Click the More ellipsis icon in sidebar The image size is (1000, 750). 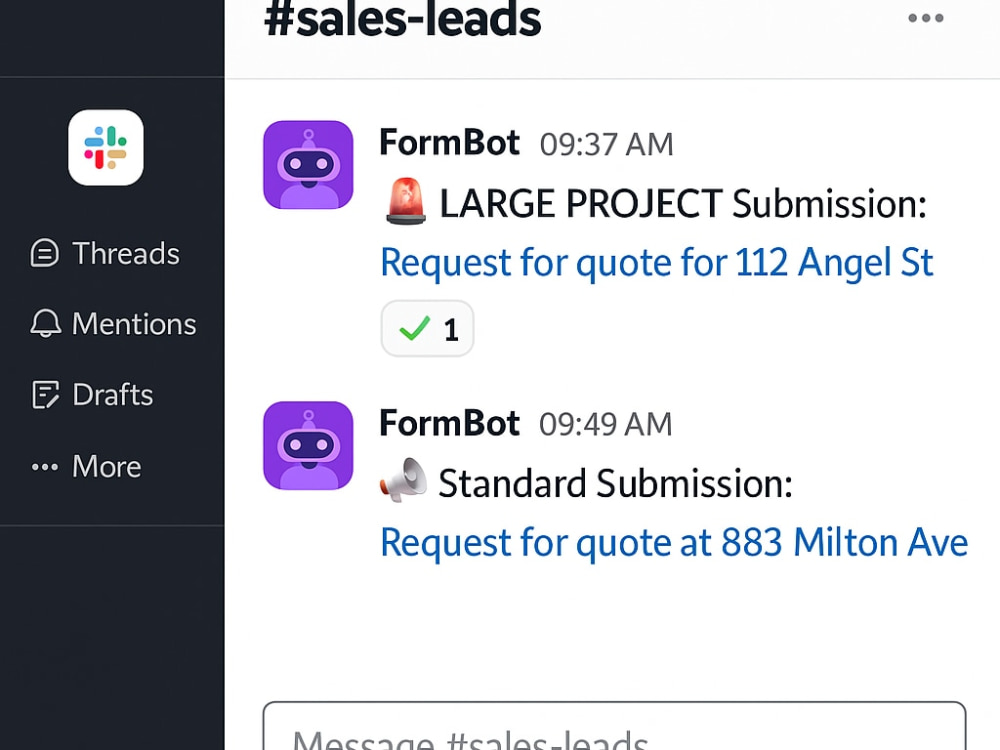[45, 467]
